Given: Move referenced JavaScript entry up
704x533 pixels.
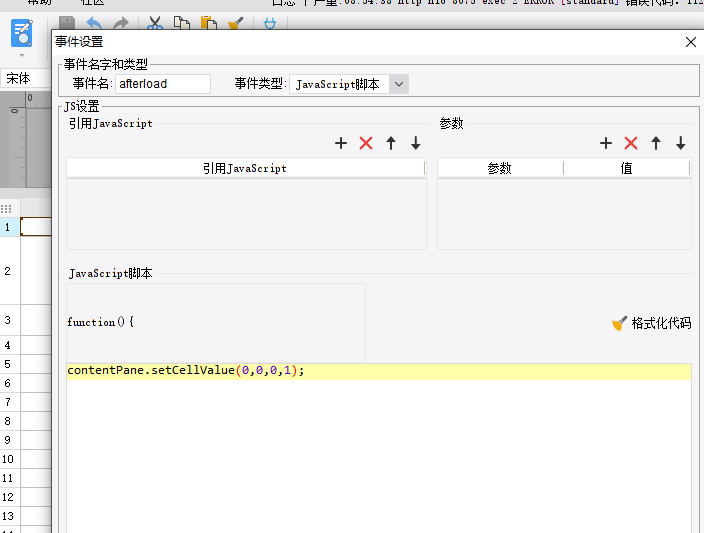Looking at the screenshot, I should pyautogui.click(x=391, y=143).
